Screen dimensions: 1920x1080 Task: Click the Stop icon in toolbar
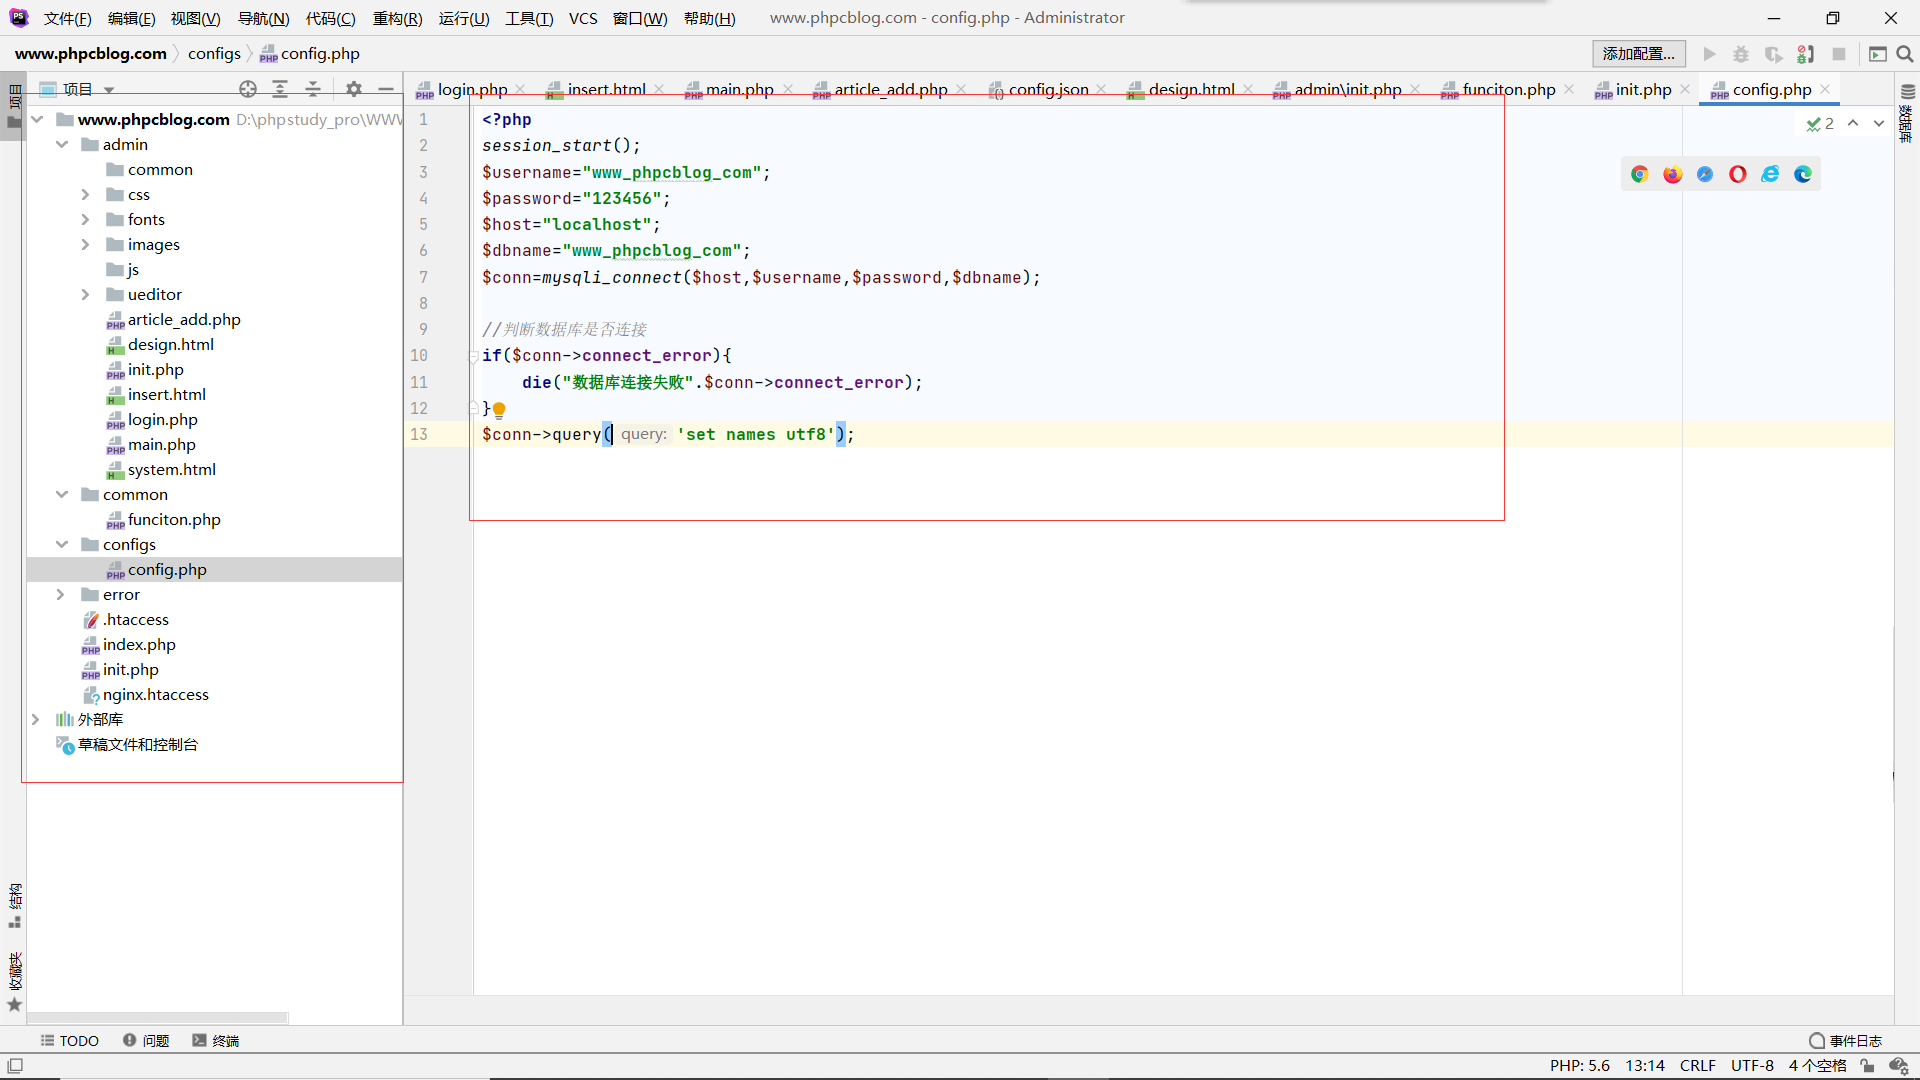pos(1839,54)
